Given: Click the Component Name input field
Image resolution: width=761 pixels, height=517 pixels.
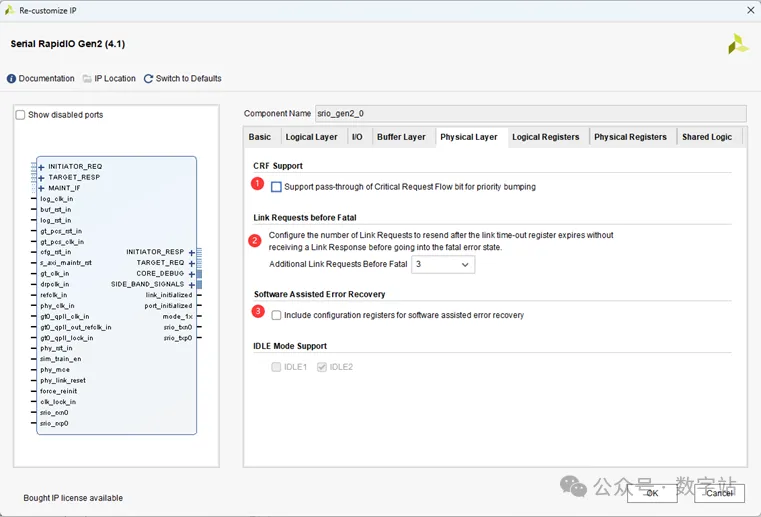Looking at the screenshot, I should pos(531,114).
